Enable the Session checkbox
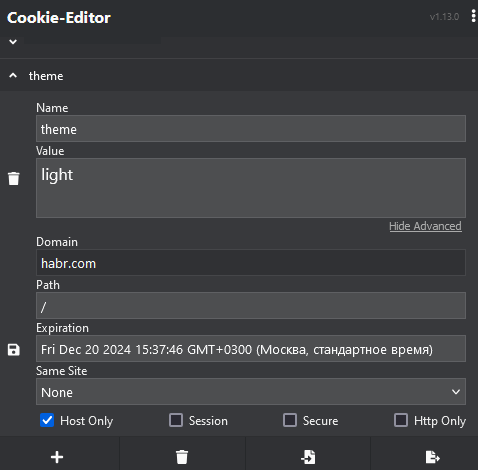 tap(176, 420)
